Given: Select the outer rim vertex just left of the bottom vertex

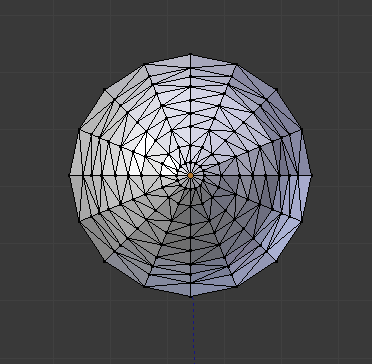Looking at the screenshot, I should point(144,286).
